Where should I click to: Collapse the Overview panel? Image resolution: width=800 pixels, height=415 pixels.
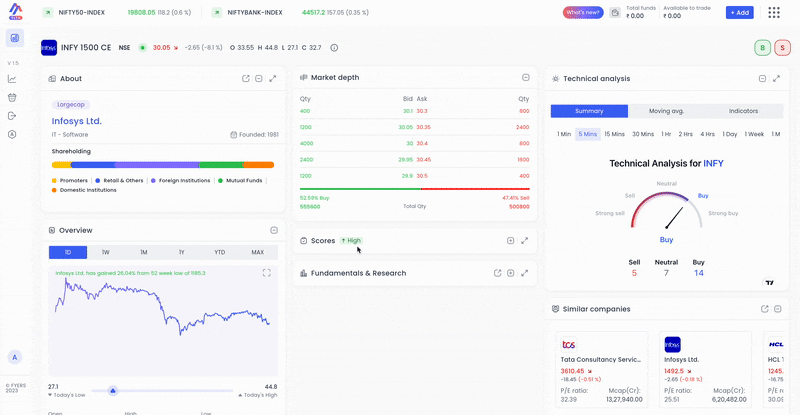point(274,230)
